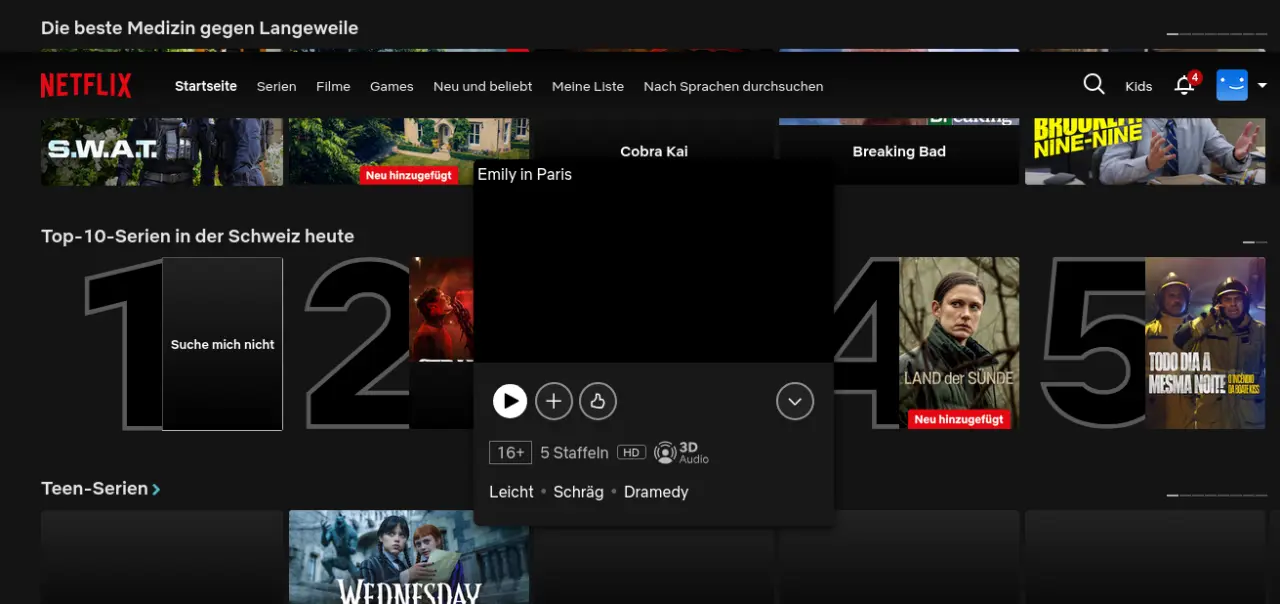Open the Wednesday thumbnail

409,557
